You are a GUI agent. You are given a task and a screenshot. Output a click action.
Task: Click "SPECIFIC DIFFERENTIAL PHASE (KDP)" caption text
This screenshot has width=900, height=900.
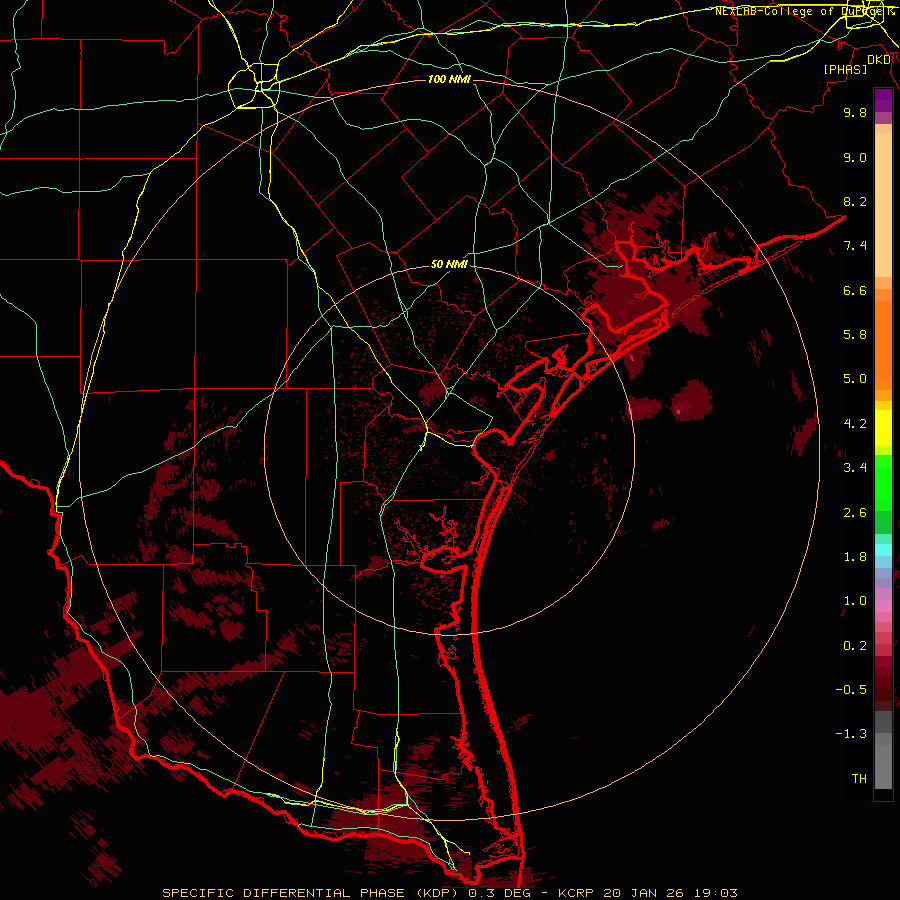(x=312, y=893)
